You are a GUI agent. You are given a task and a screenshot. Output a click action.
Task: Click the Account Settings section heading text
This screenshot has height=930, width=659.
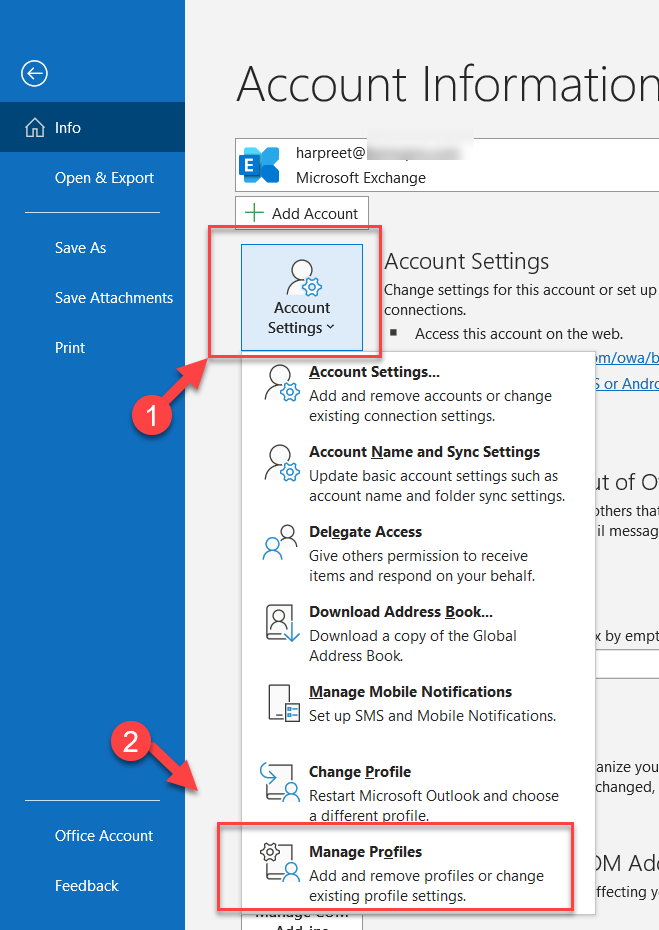point(467,261)
